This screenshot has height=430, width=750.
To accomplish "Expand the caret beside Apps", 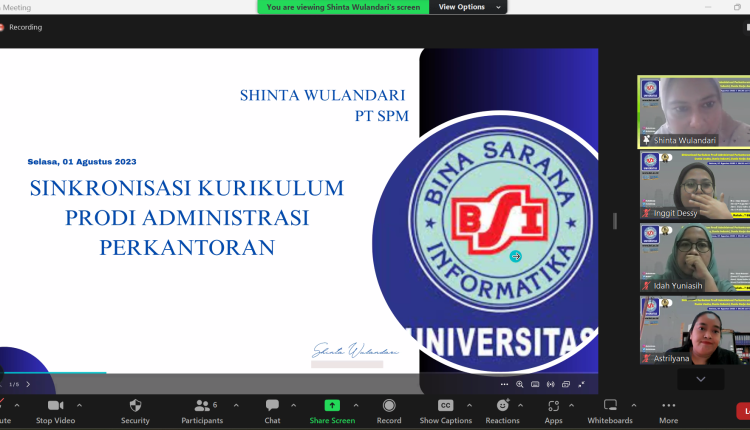I will coord(572,406).
